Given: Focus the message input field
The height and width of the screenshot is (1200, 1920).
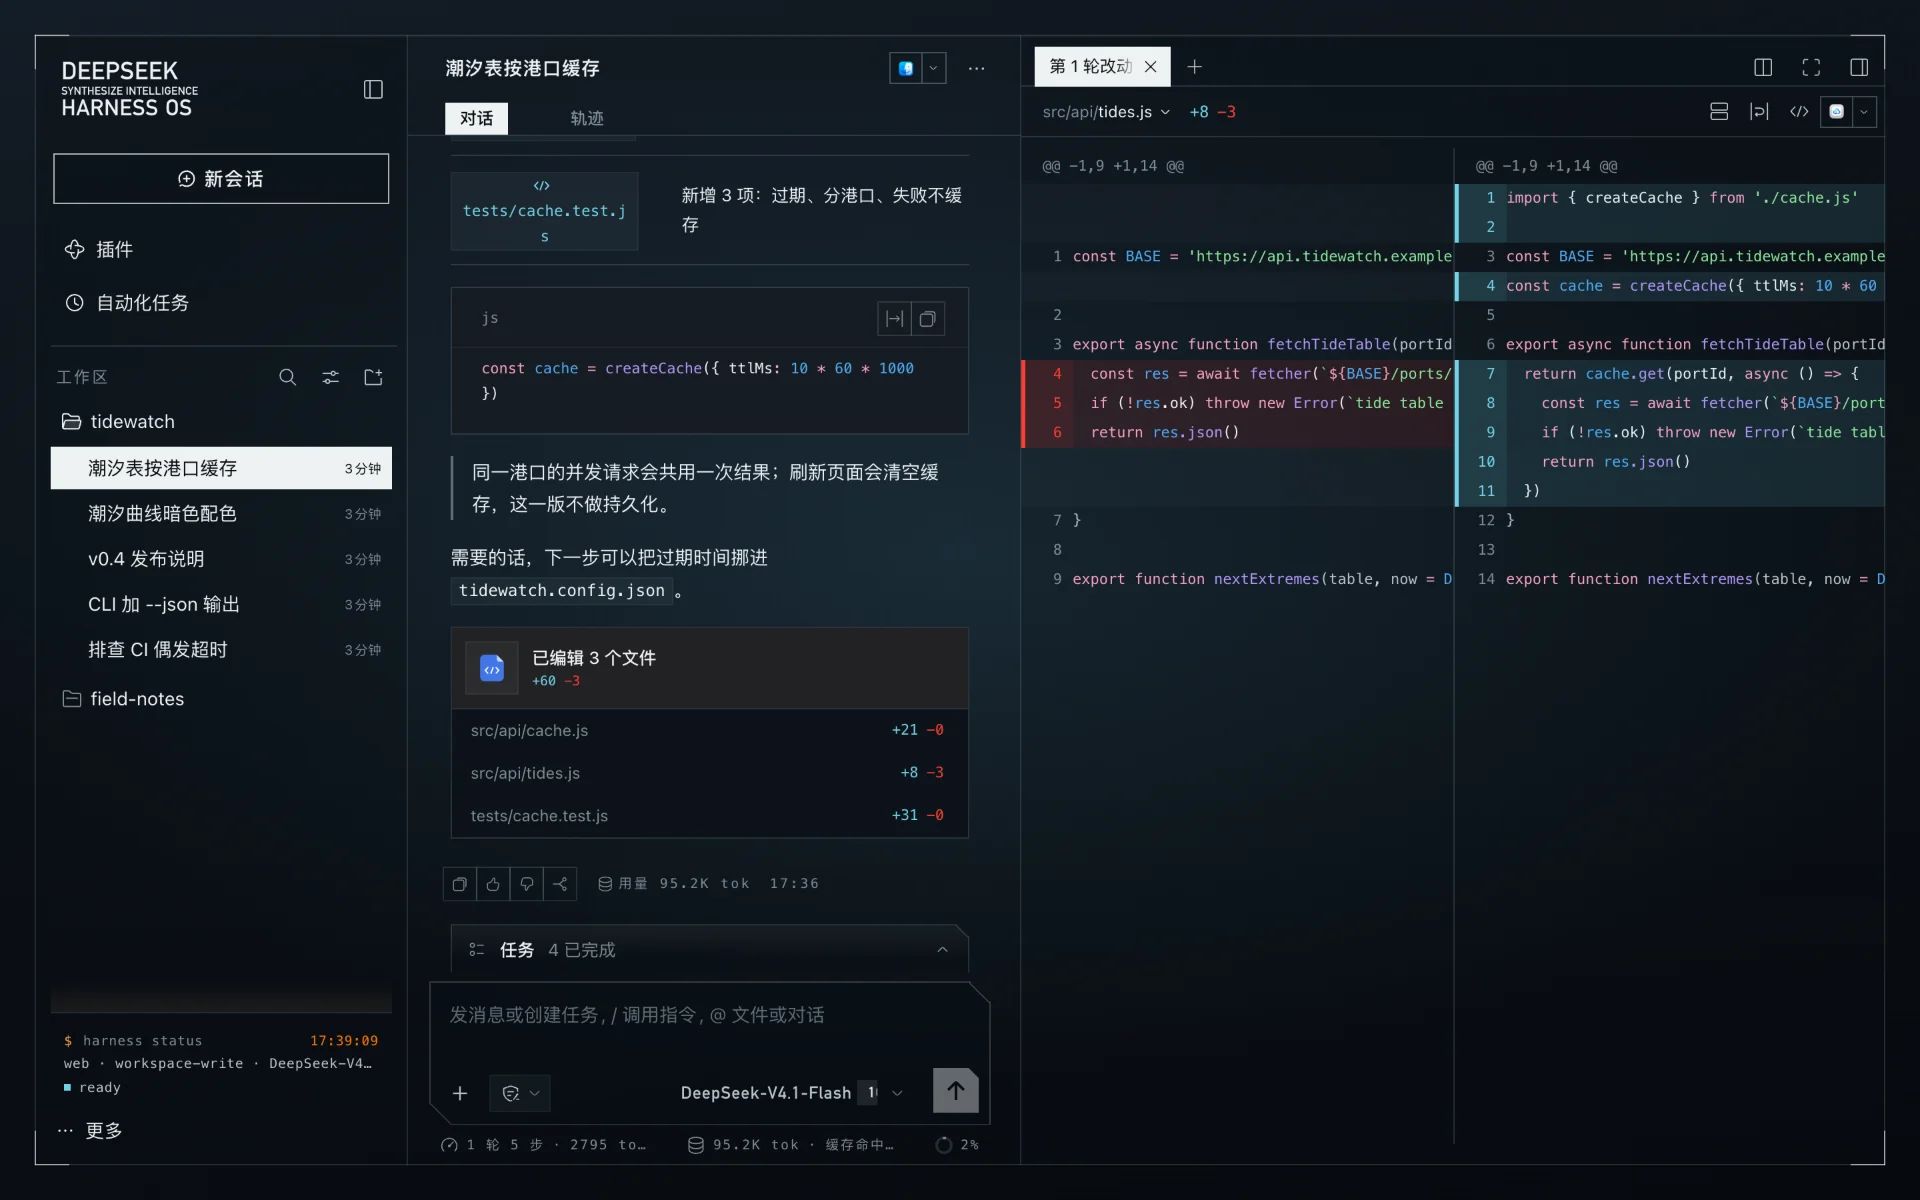Looking at the screenshot, I should pyautogui.click(x=709, y=1016).
